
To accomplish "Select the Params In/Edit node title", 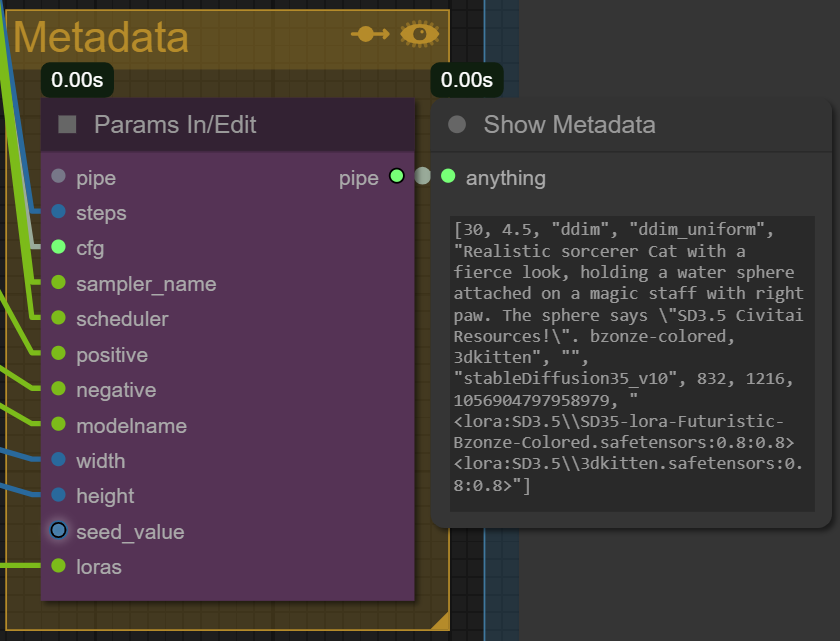I will pos(175,125).
